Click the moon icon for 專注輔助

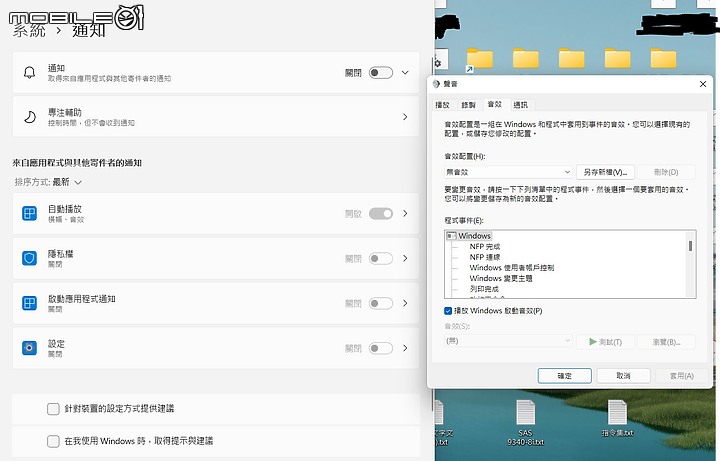pyautogui.click(x=29, y=117)
